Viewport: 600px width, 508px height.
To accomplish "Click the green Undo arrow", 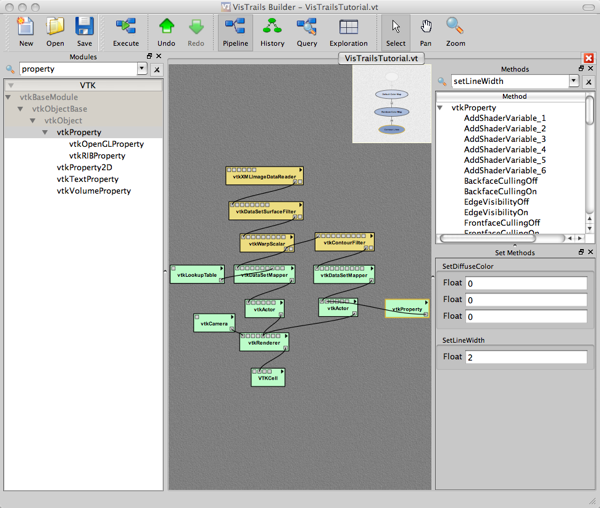I will [166, 28].
